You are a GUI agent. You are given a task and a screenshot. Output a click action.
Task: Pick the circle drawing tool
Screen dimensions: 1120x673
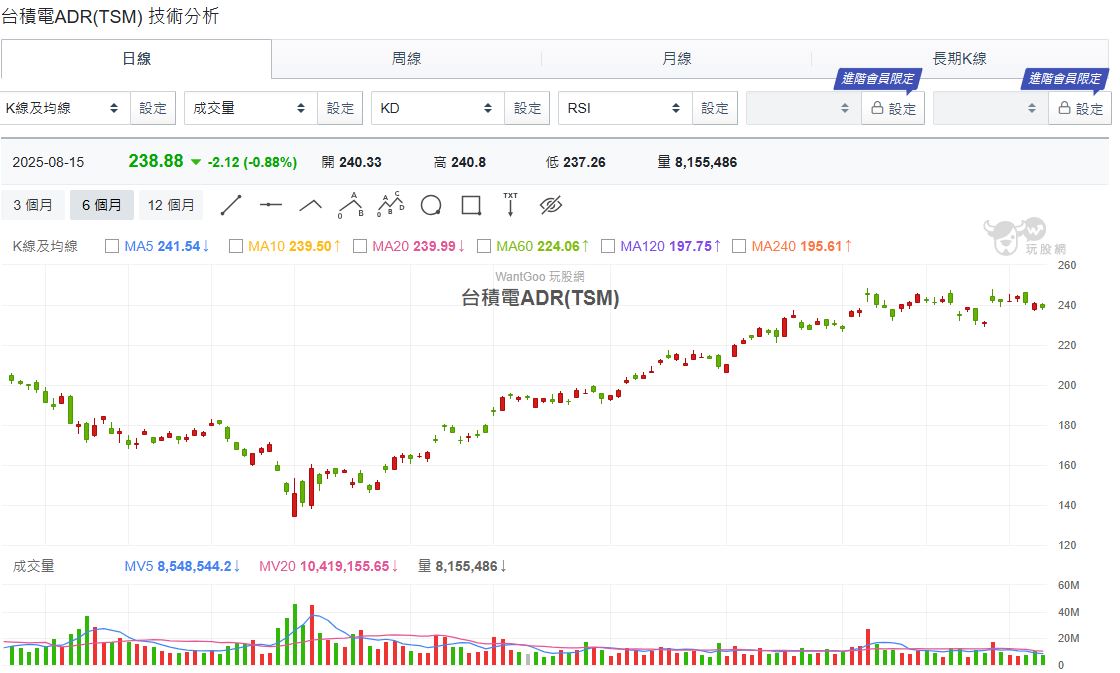pos(431,205)
